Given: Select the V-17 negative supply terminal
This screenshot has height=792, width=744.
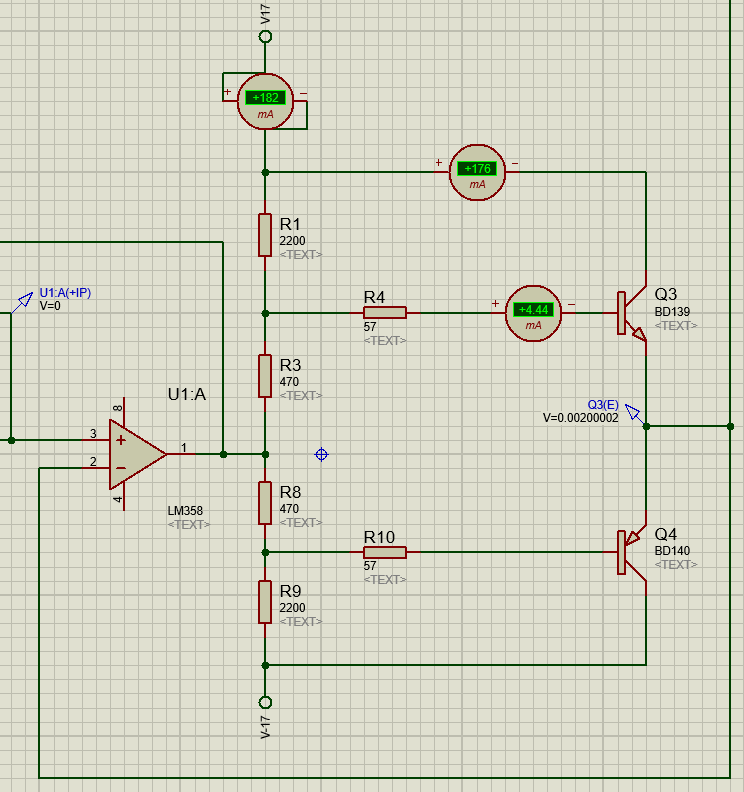Looking at the screenshot, I should 265,701.
